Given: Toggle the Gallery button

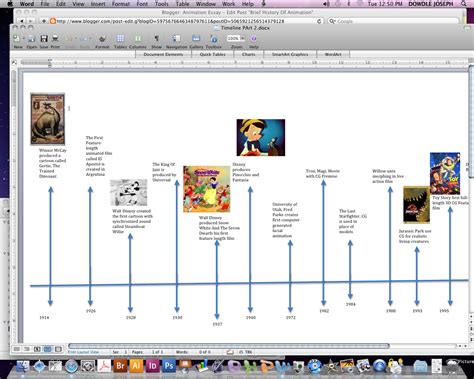Looking at the screenshot, I should 196,39.
